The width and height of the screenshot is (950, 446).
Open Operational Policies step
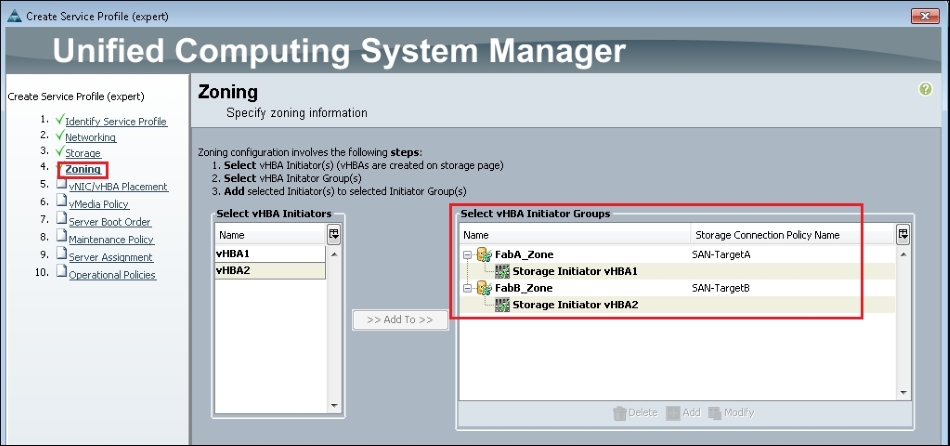click(x=112, y=275)
